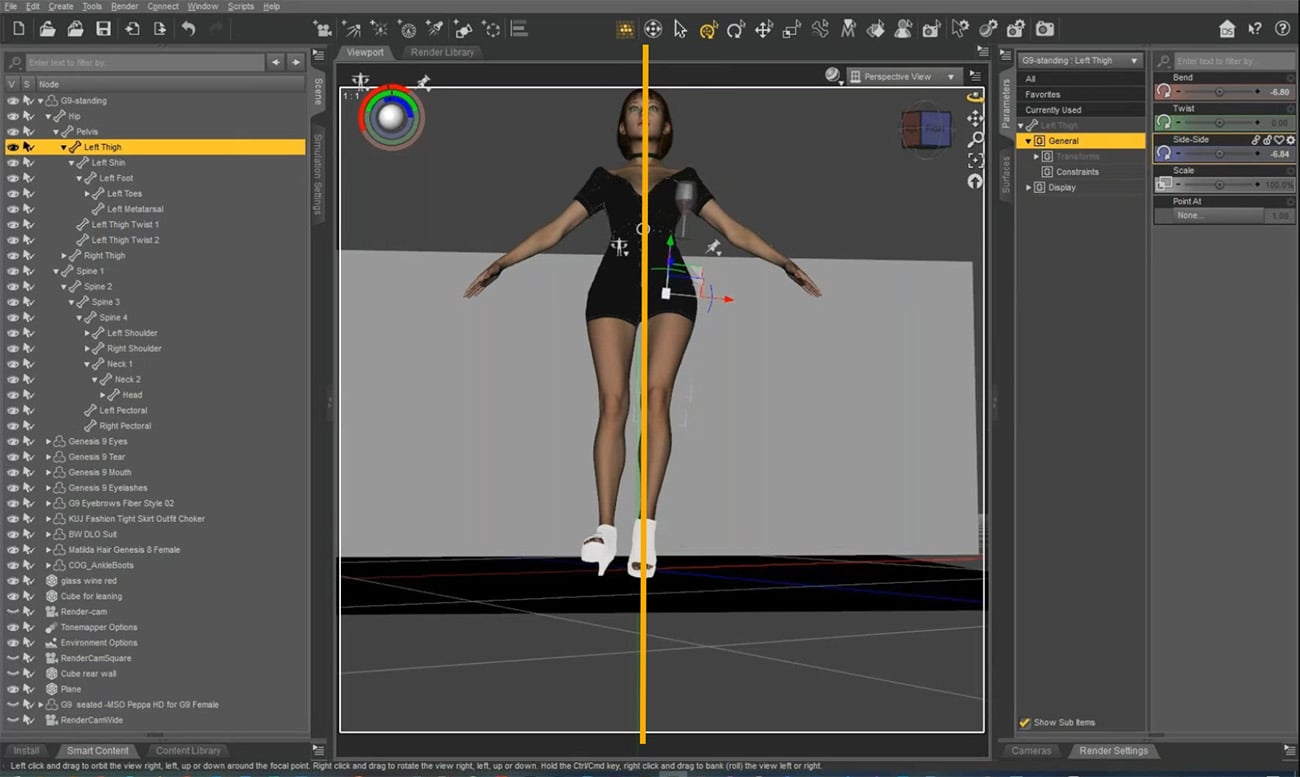Switch to the Translate tool
This screenshot has height=777, width=1300.
[x=764, y=29]
